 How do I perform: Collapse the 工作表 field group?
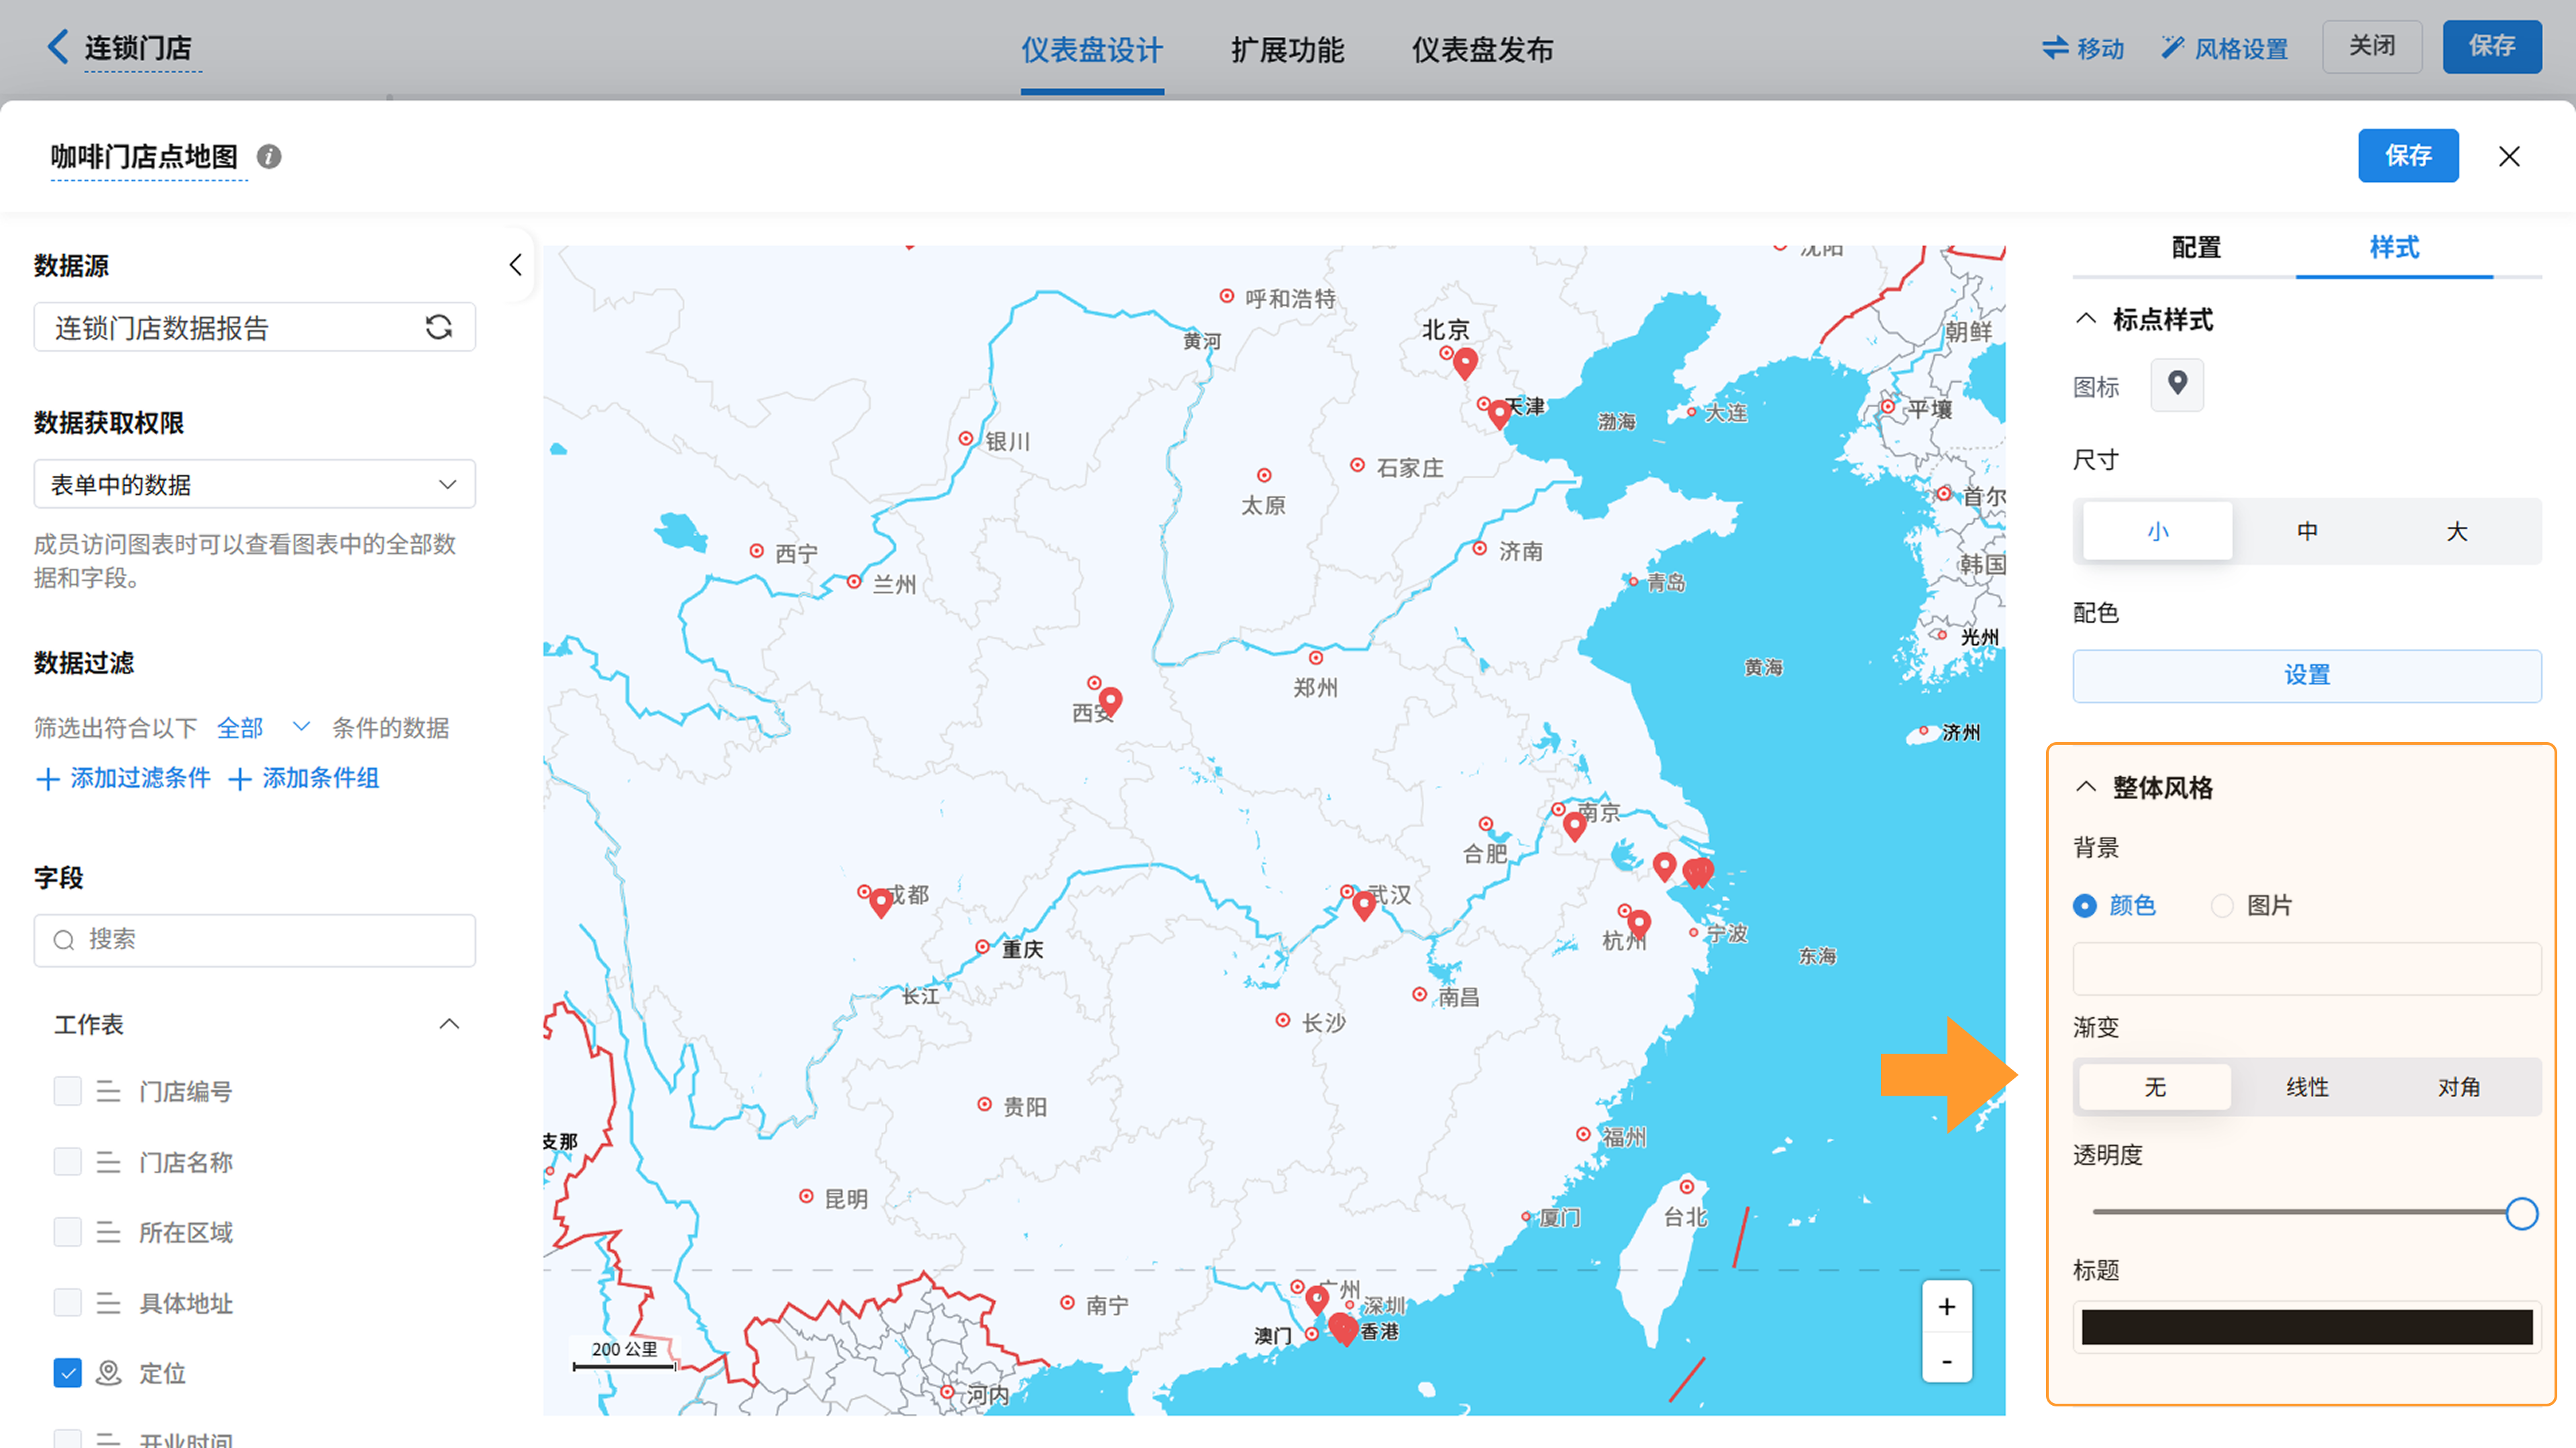pos(449,1024)
